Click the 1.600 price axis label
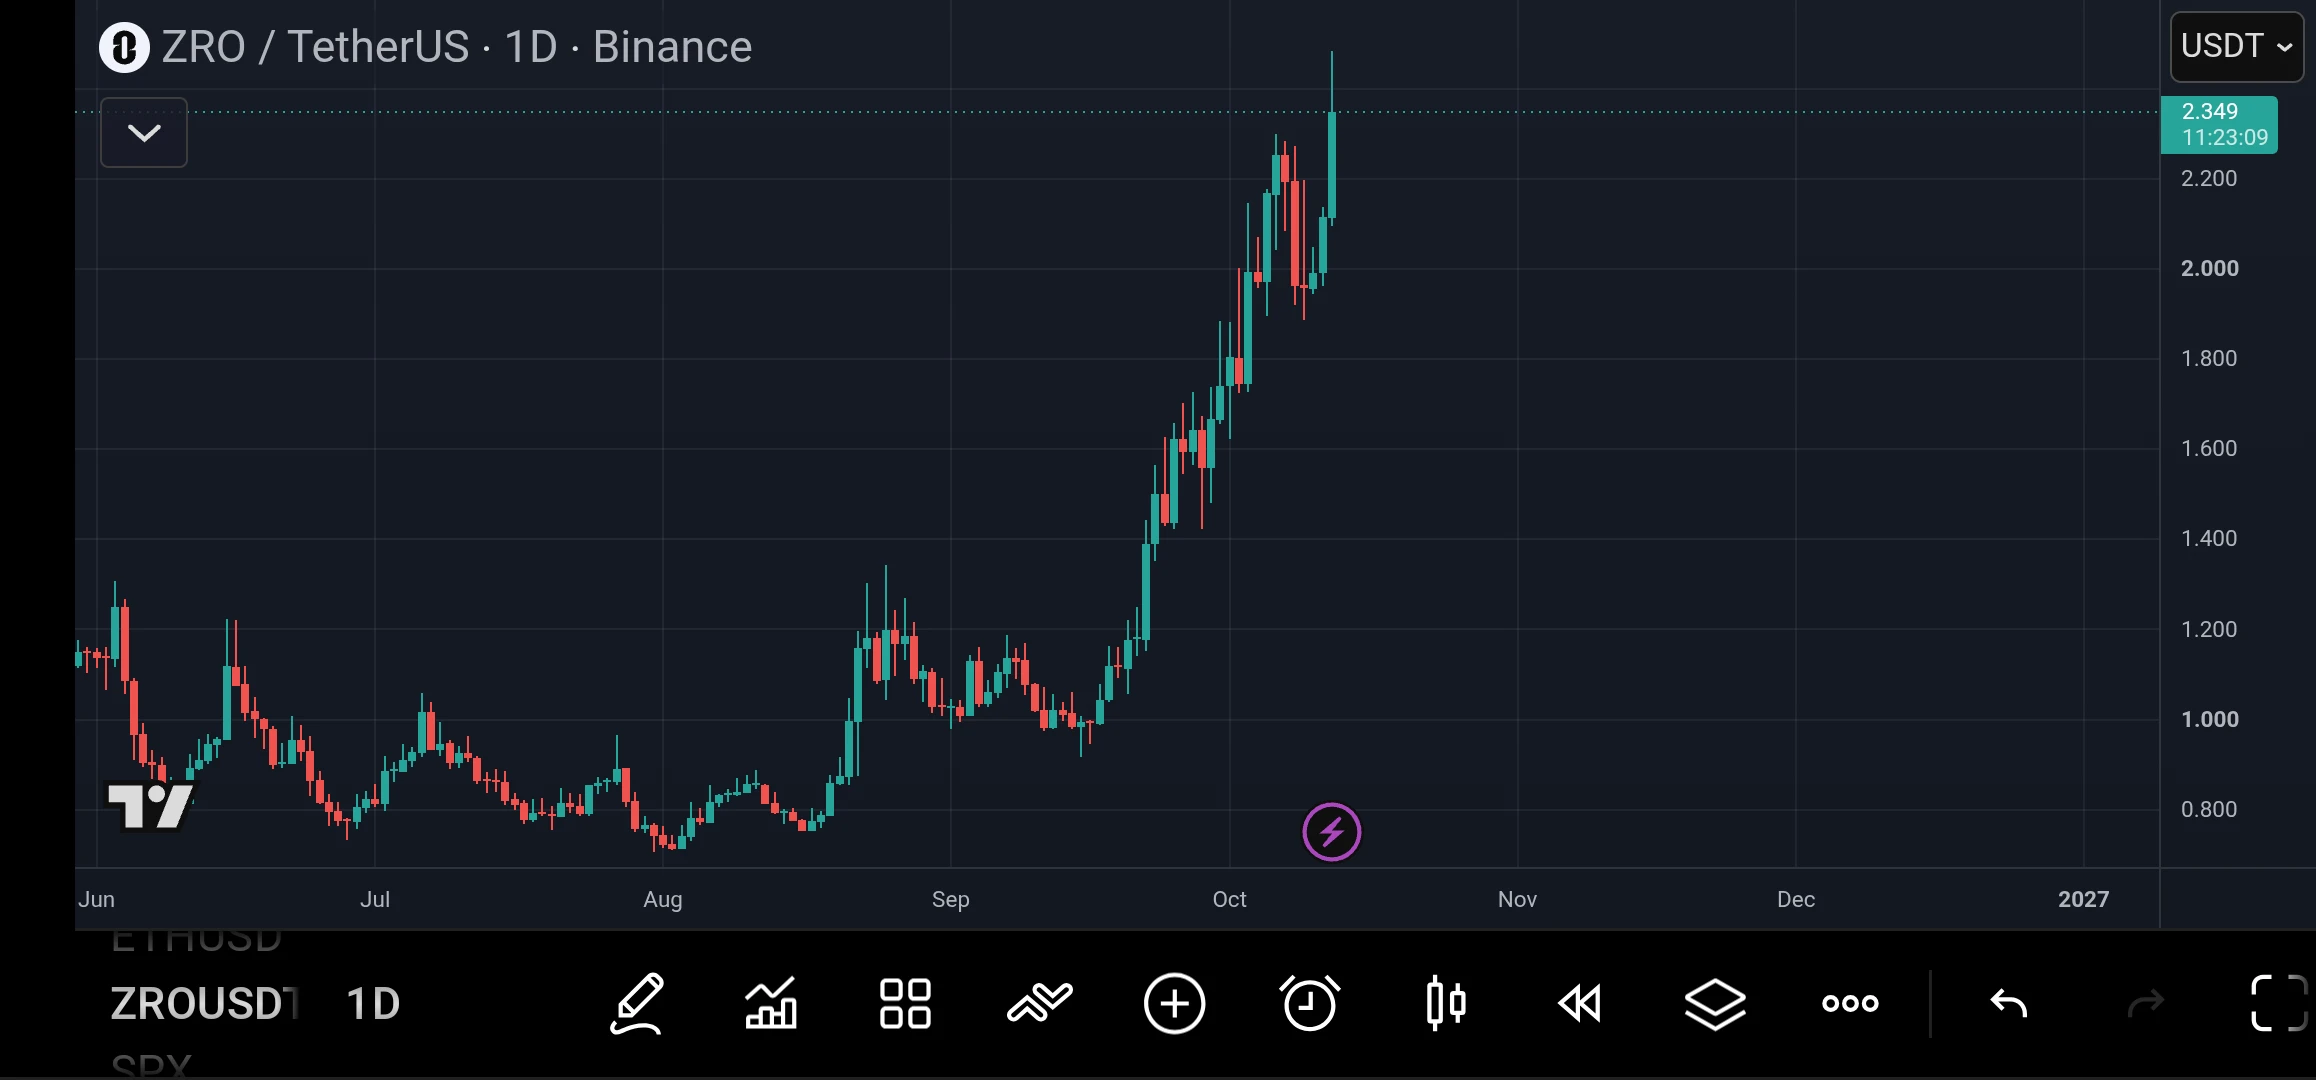 [2208, 448]
